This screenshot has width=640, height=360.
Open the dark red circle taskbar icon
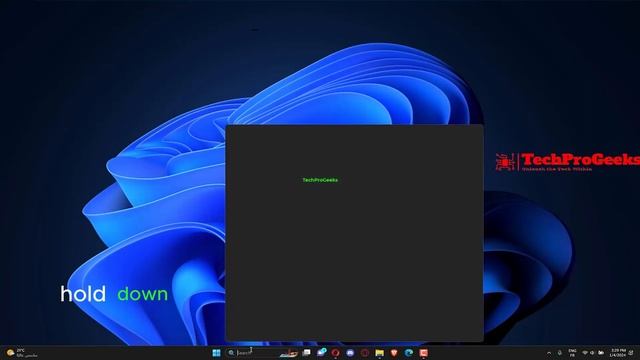[x=365, y=353]
